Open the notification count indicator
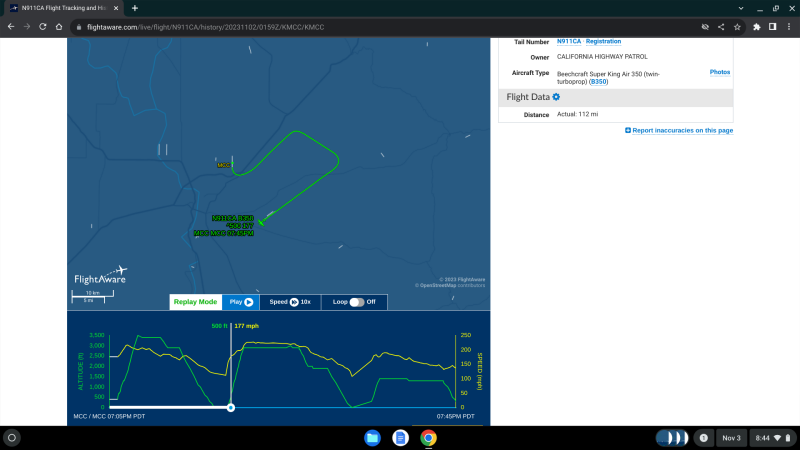The image size is (800, 450). pyautogui.click(x=704, y=438)
